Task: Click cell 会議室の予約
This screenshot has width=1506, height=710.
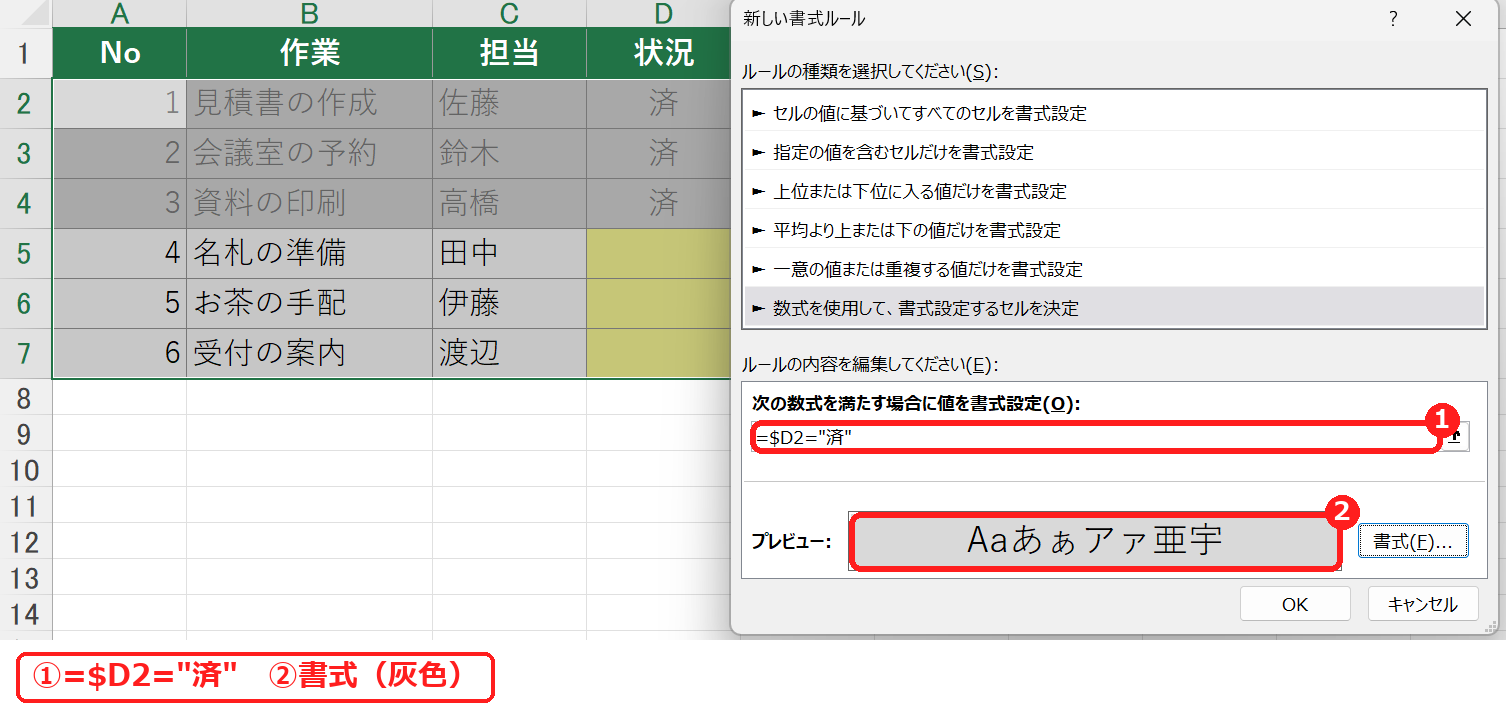Action: (x=309, y=153)
